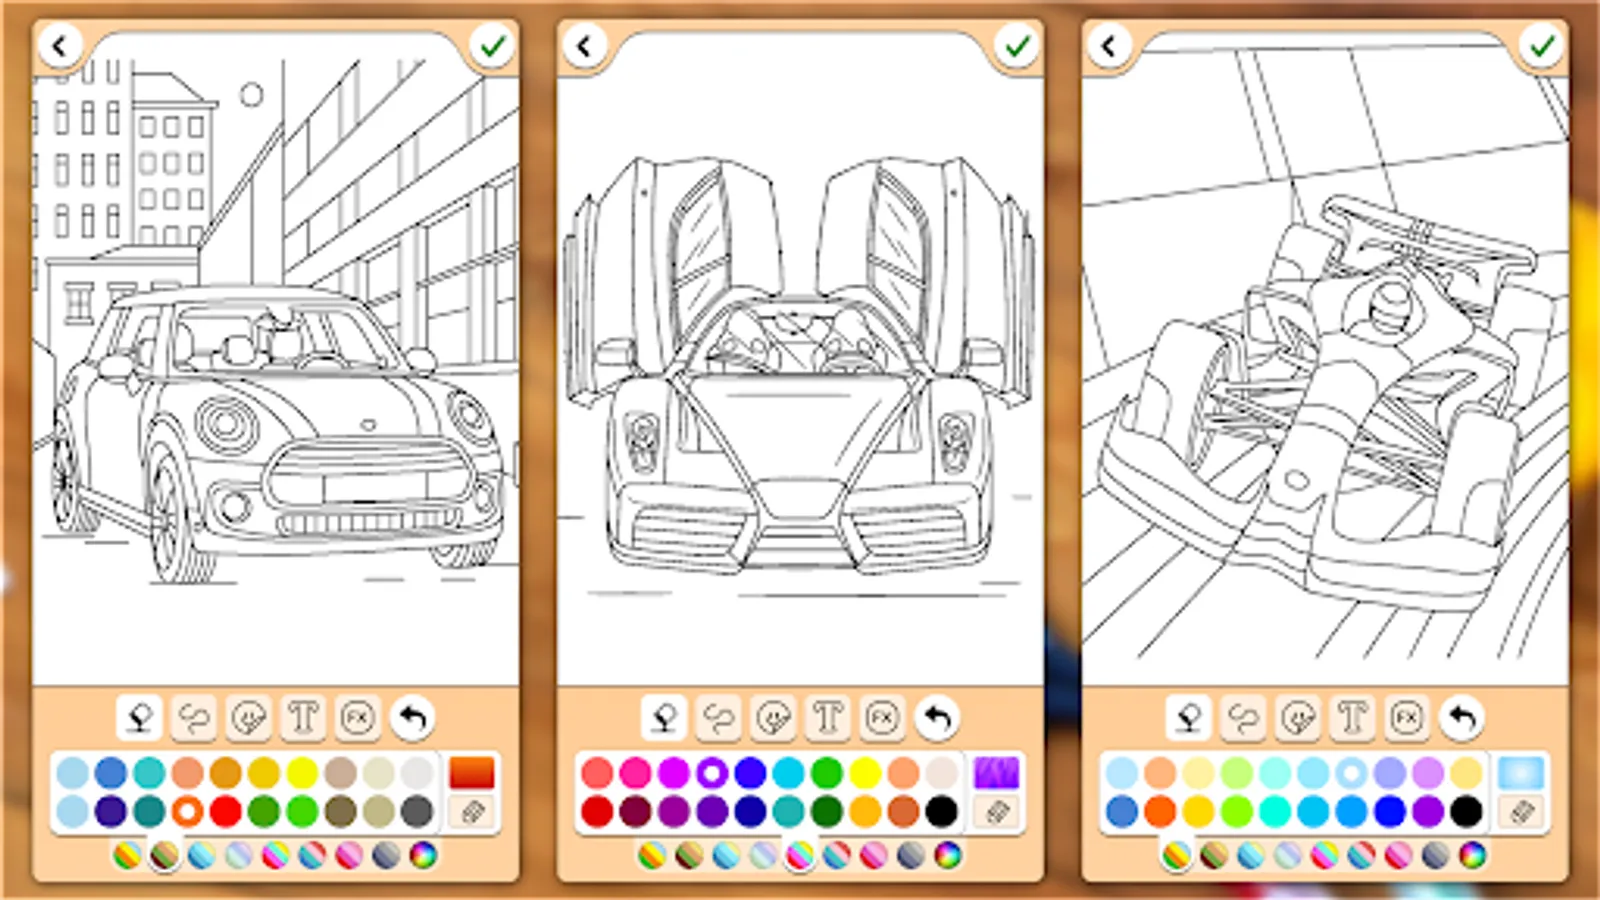The width and height of the screenshot is (1600, 900).
Task: Select the ringed purple color in the sports car palette
Action: coord(712,772)
